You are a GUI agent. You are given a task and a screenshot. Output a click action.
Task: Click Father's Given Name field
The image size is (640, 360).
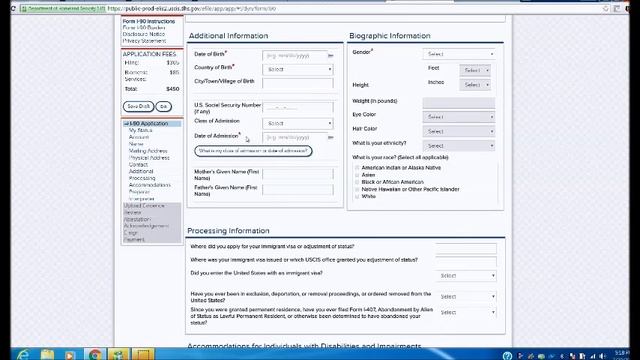(298, 190)
